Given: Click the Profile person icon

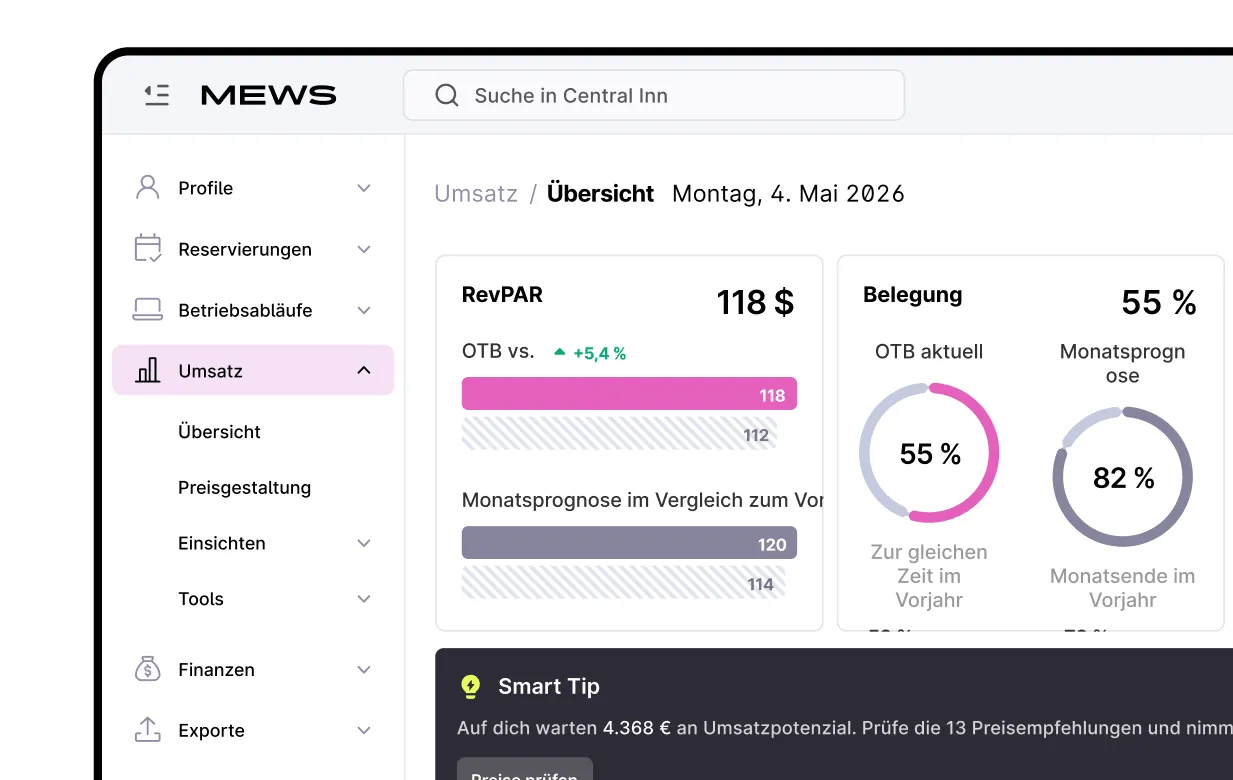Looking at the screenshot, I should click(x=148, y=187).
